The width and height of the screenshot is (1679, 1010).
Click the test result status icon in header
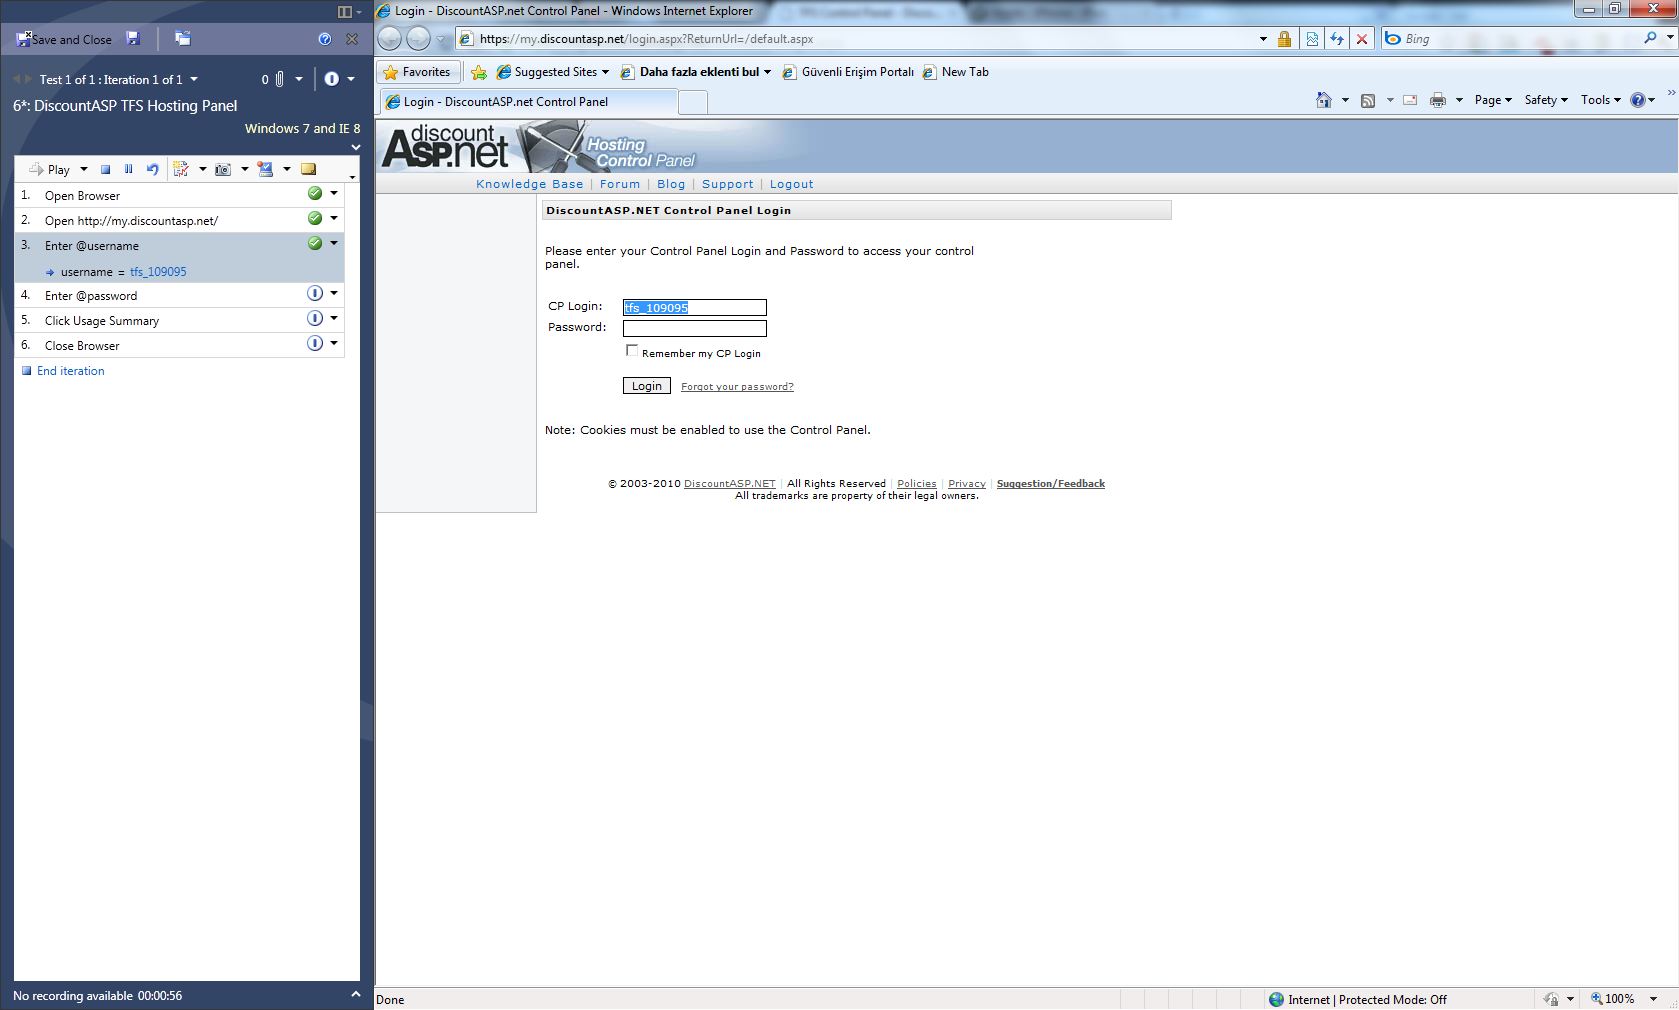click(332, 79)
